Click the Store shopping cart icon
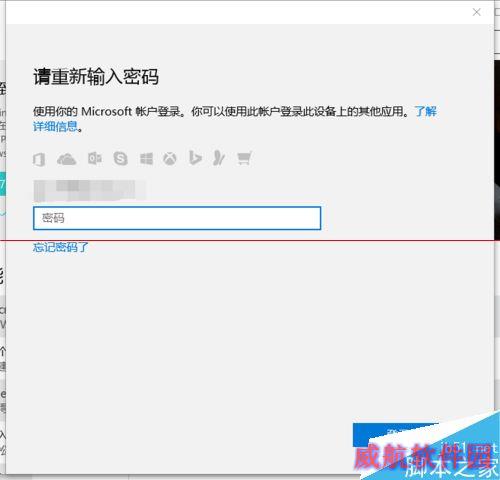This screenshot has height=480, width=500. pos(244,158)
